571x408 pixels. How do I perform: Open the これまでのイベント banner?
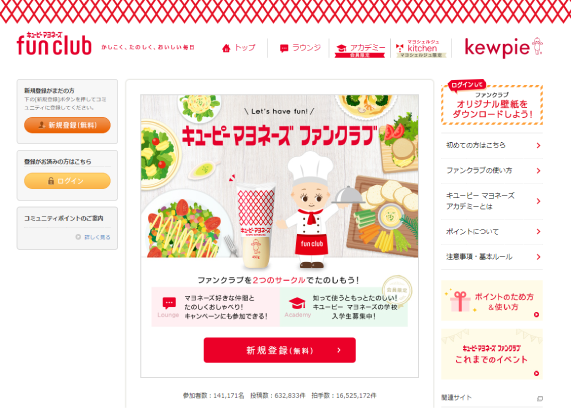point(492,354)
